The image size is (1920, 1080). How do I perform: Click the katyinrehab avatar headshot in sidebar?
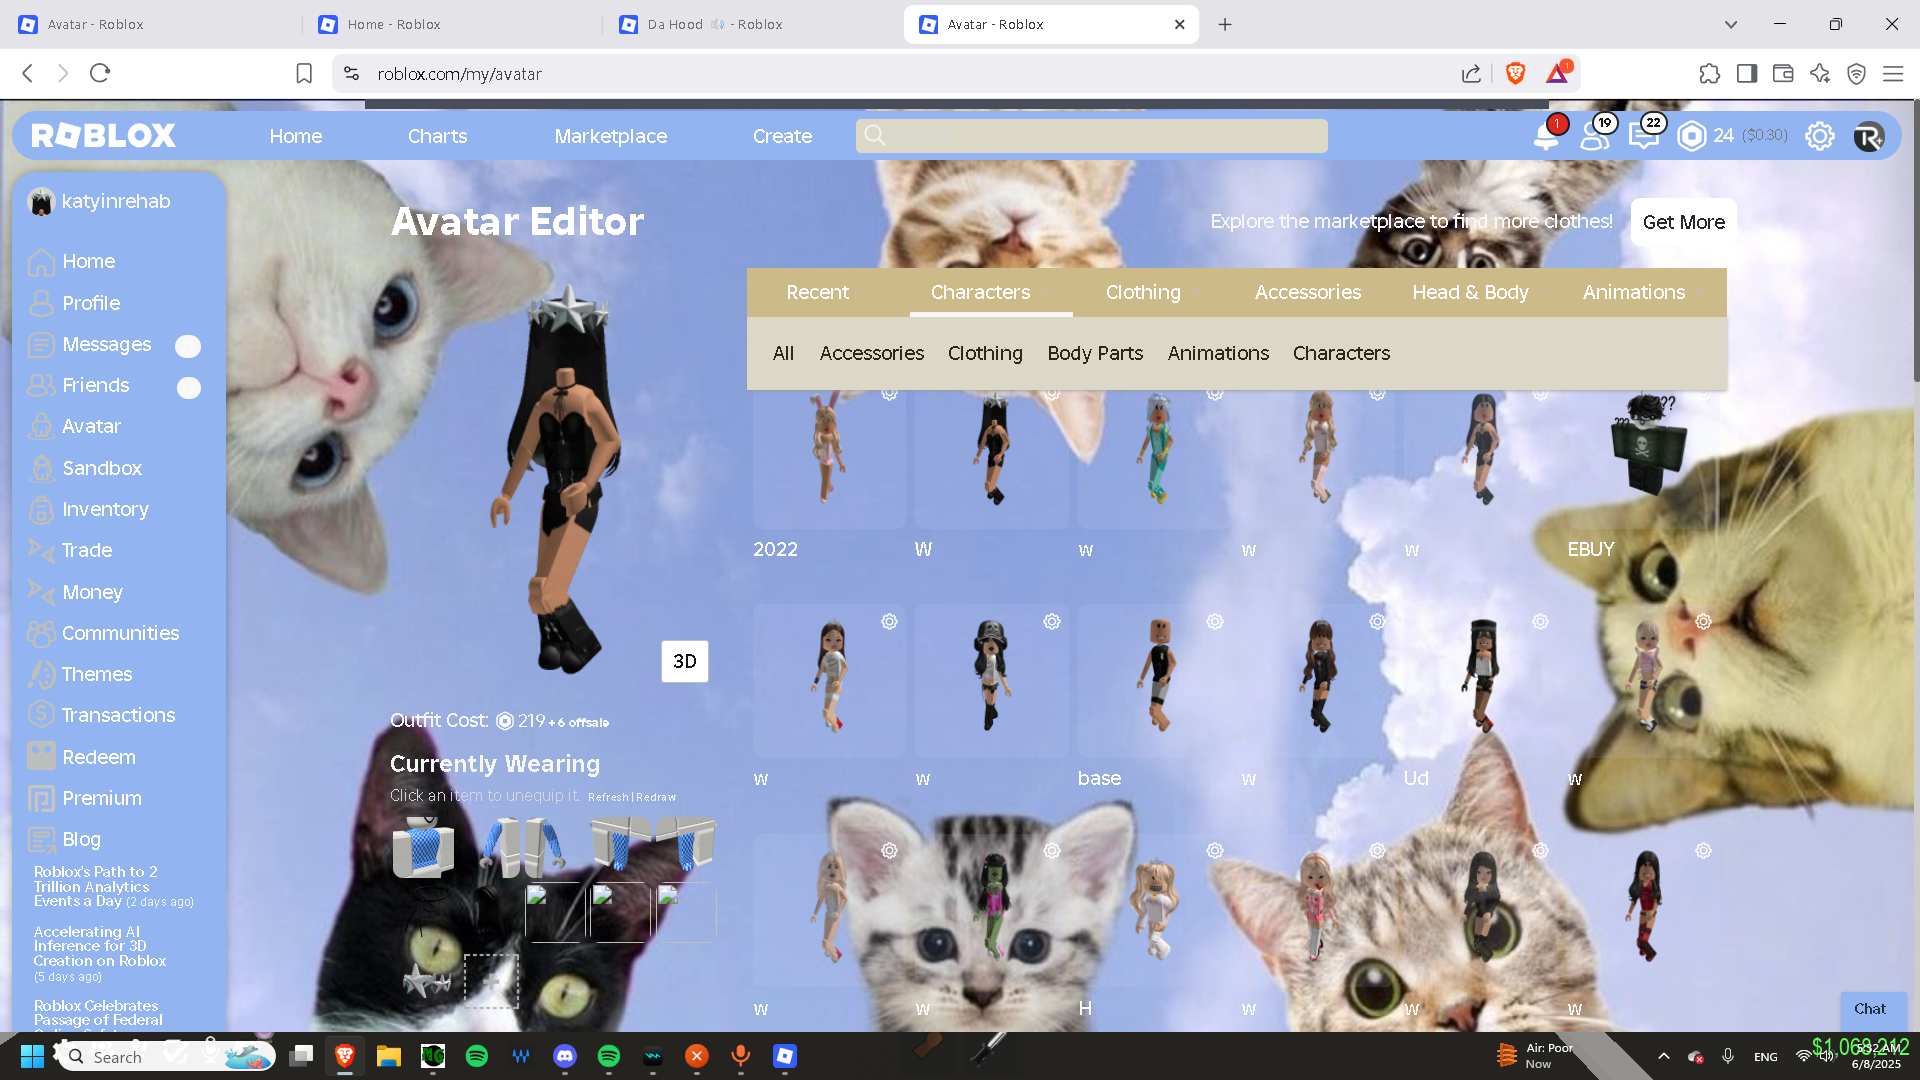coord(41,202)
